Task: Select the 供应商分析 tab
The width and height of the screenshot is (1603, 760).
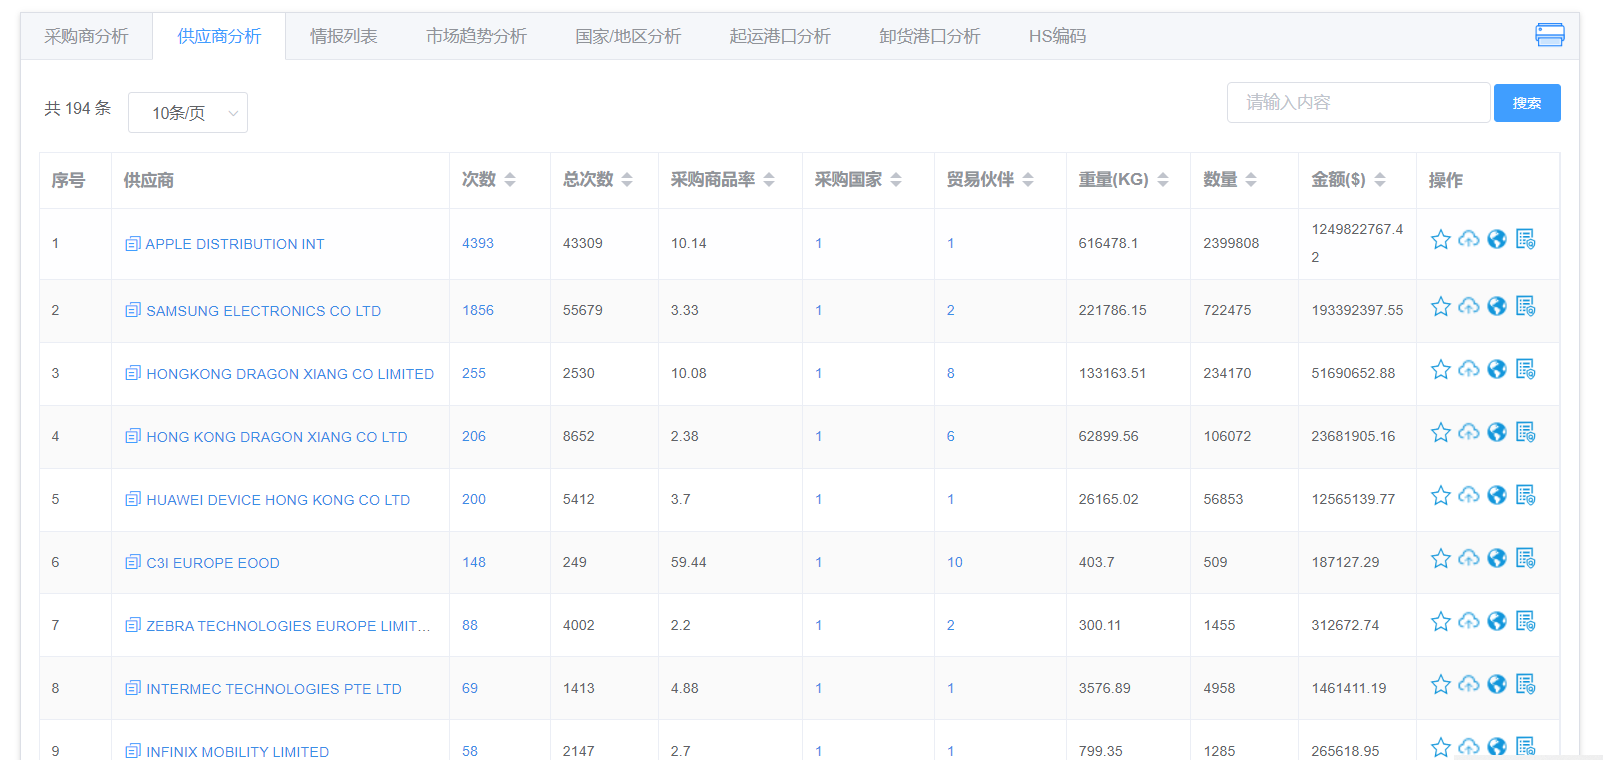Action: point(219,36)
